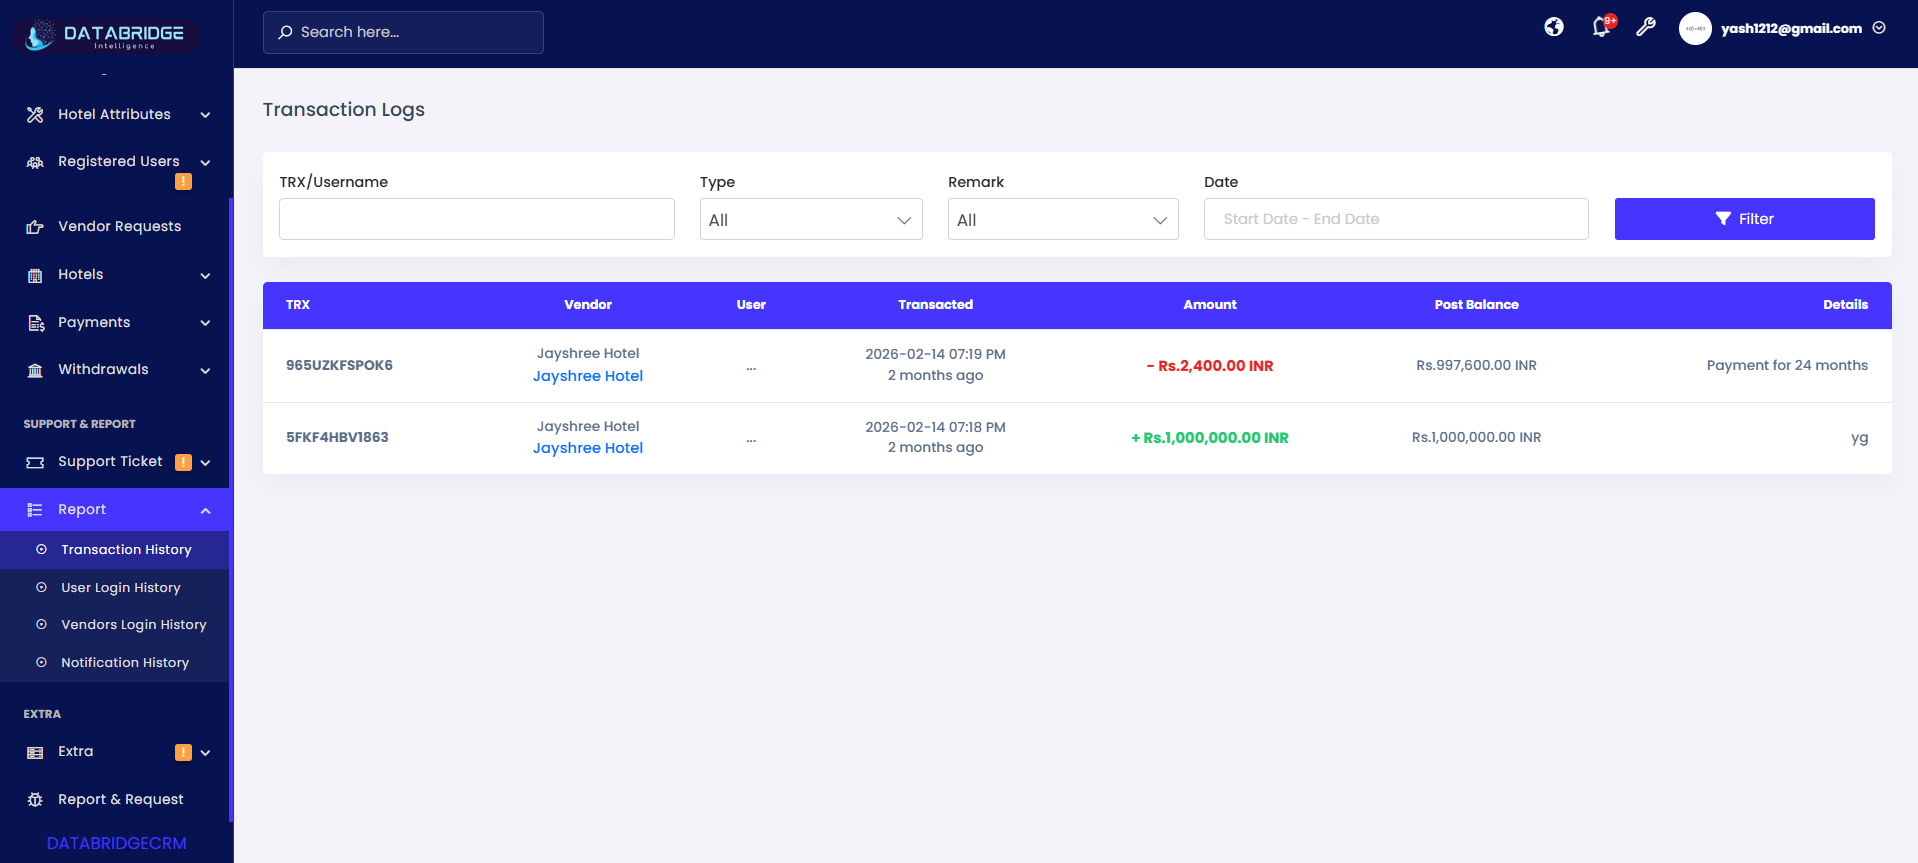Click the Report list icon
Screen dimensions: 1918x863
click(35, 510)
